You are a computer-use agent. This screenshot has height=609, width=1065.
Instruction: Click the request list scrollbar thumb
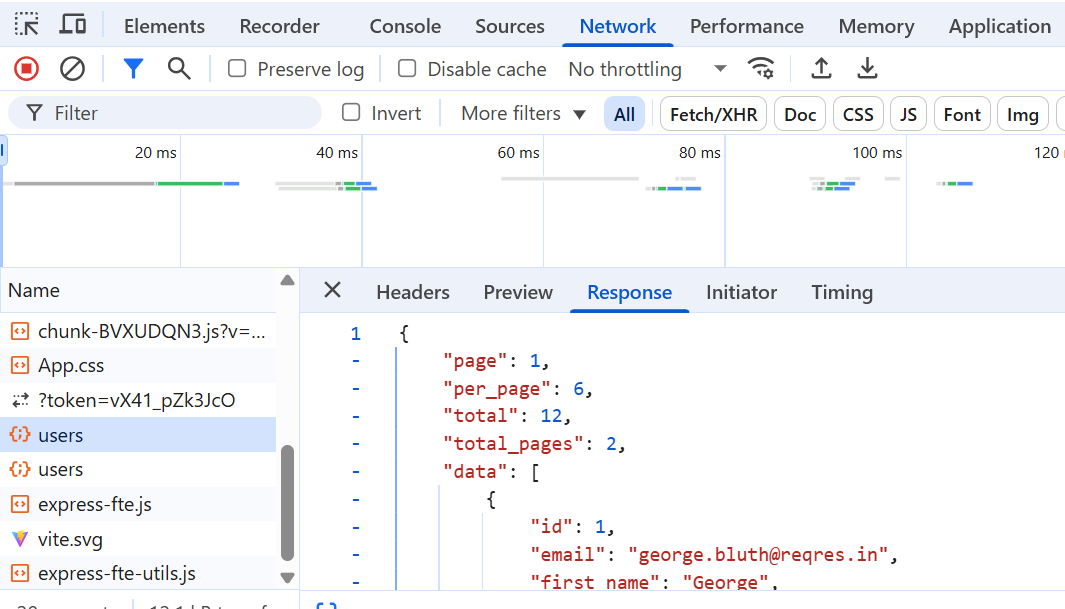[287, 502]
